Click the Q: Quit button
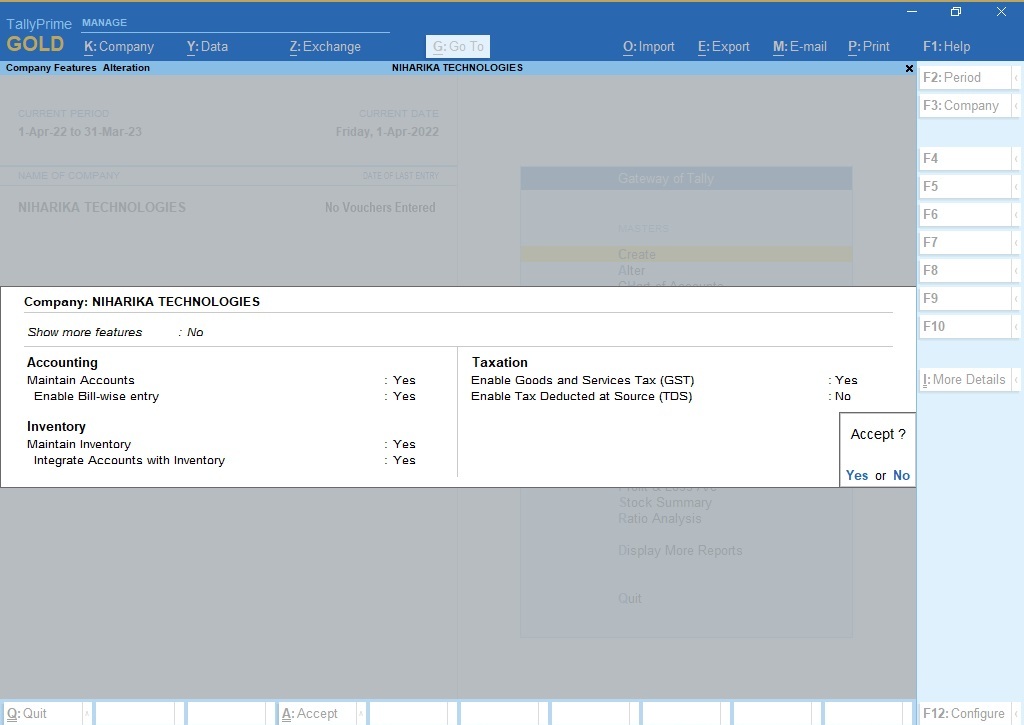This screenshot has height=725, width=1024. 43,713
